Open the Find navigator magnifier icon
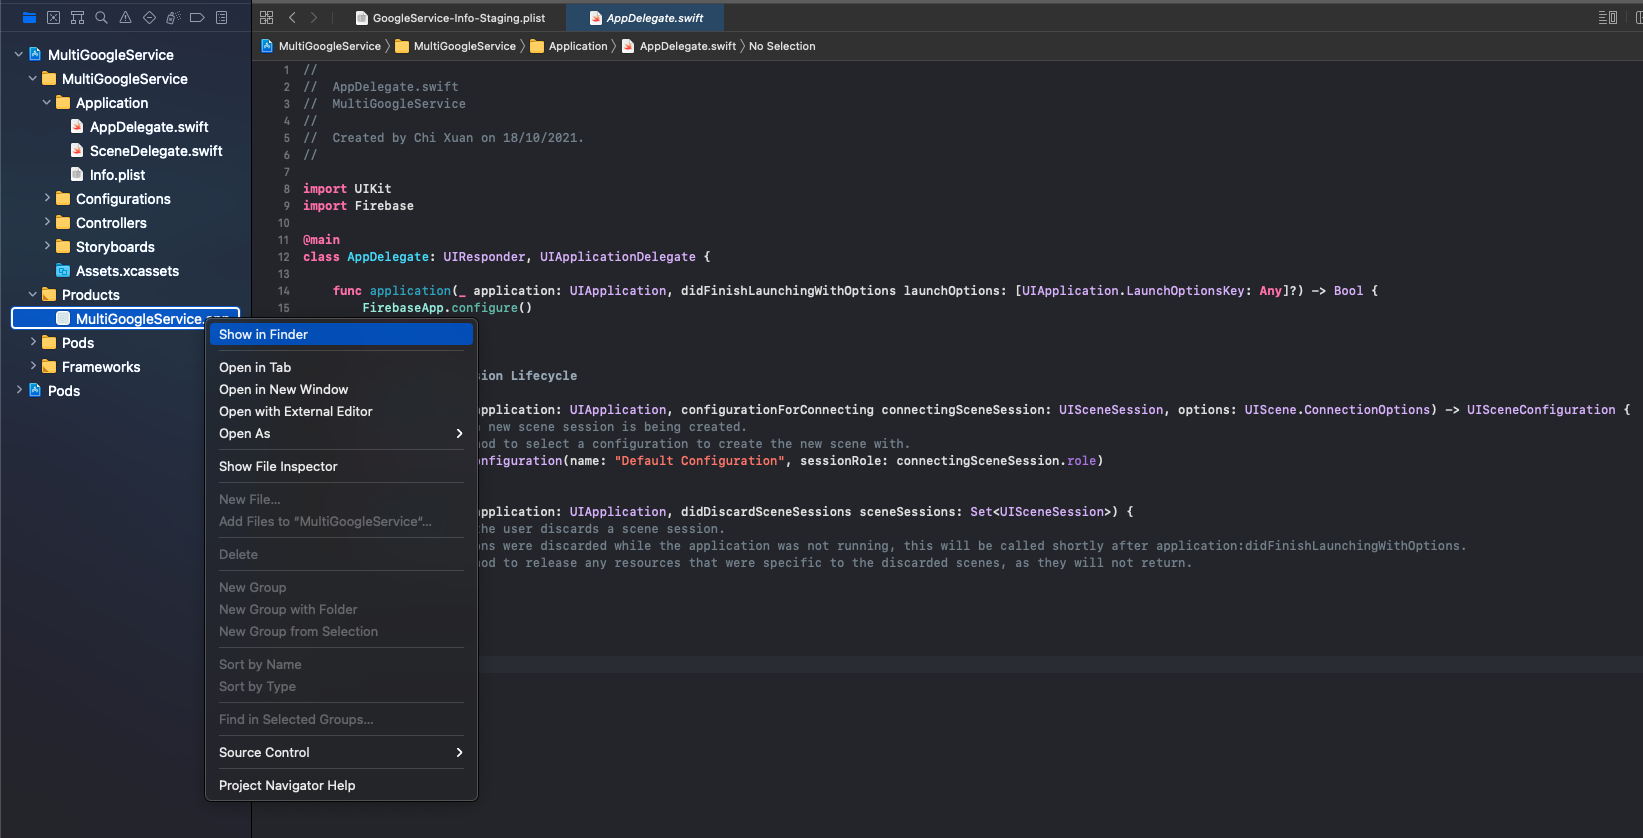The height and width of the screenshot is (838, 1643). coord(101,17)
